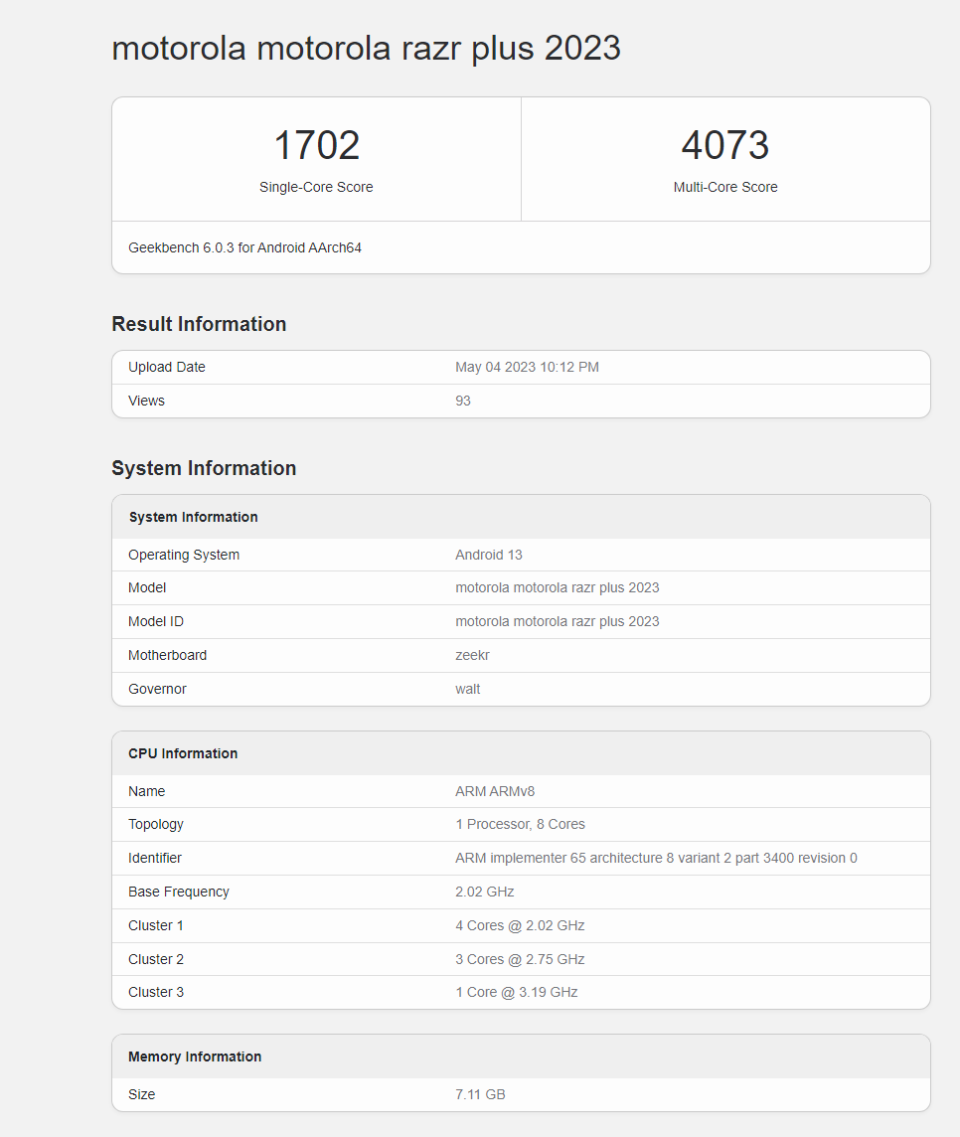Click the single-core score 1702

(316, 146)
